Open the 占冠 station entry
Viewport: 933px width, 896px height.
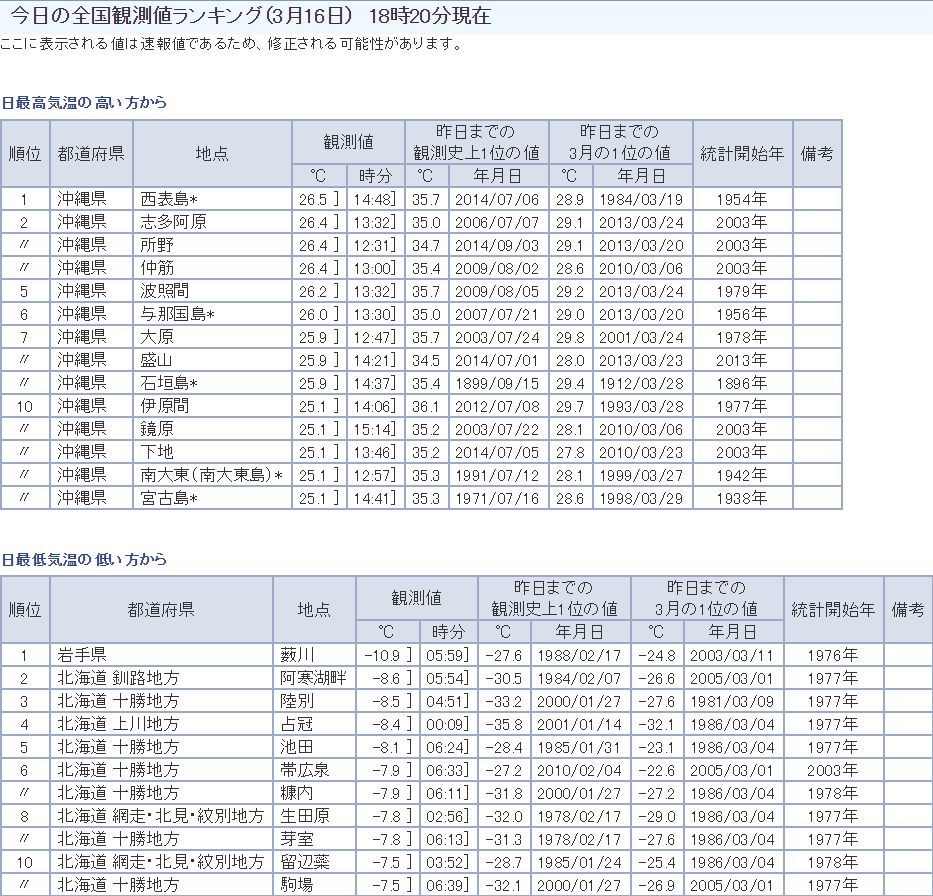297,724
